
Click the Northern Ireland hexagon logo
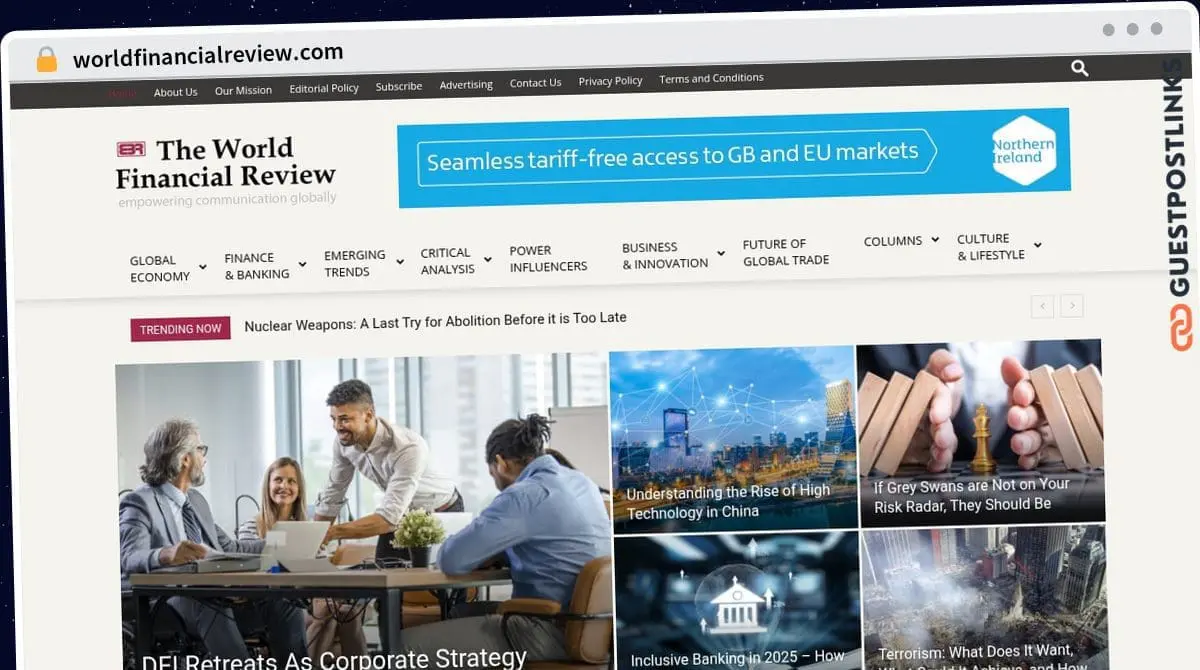coord(1024,151)
